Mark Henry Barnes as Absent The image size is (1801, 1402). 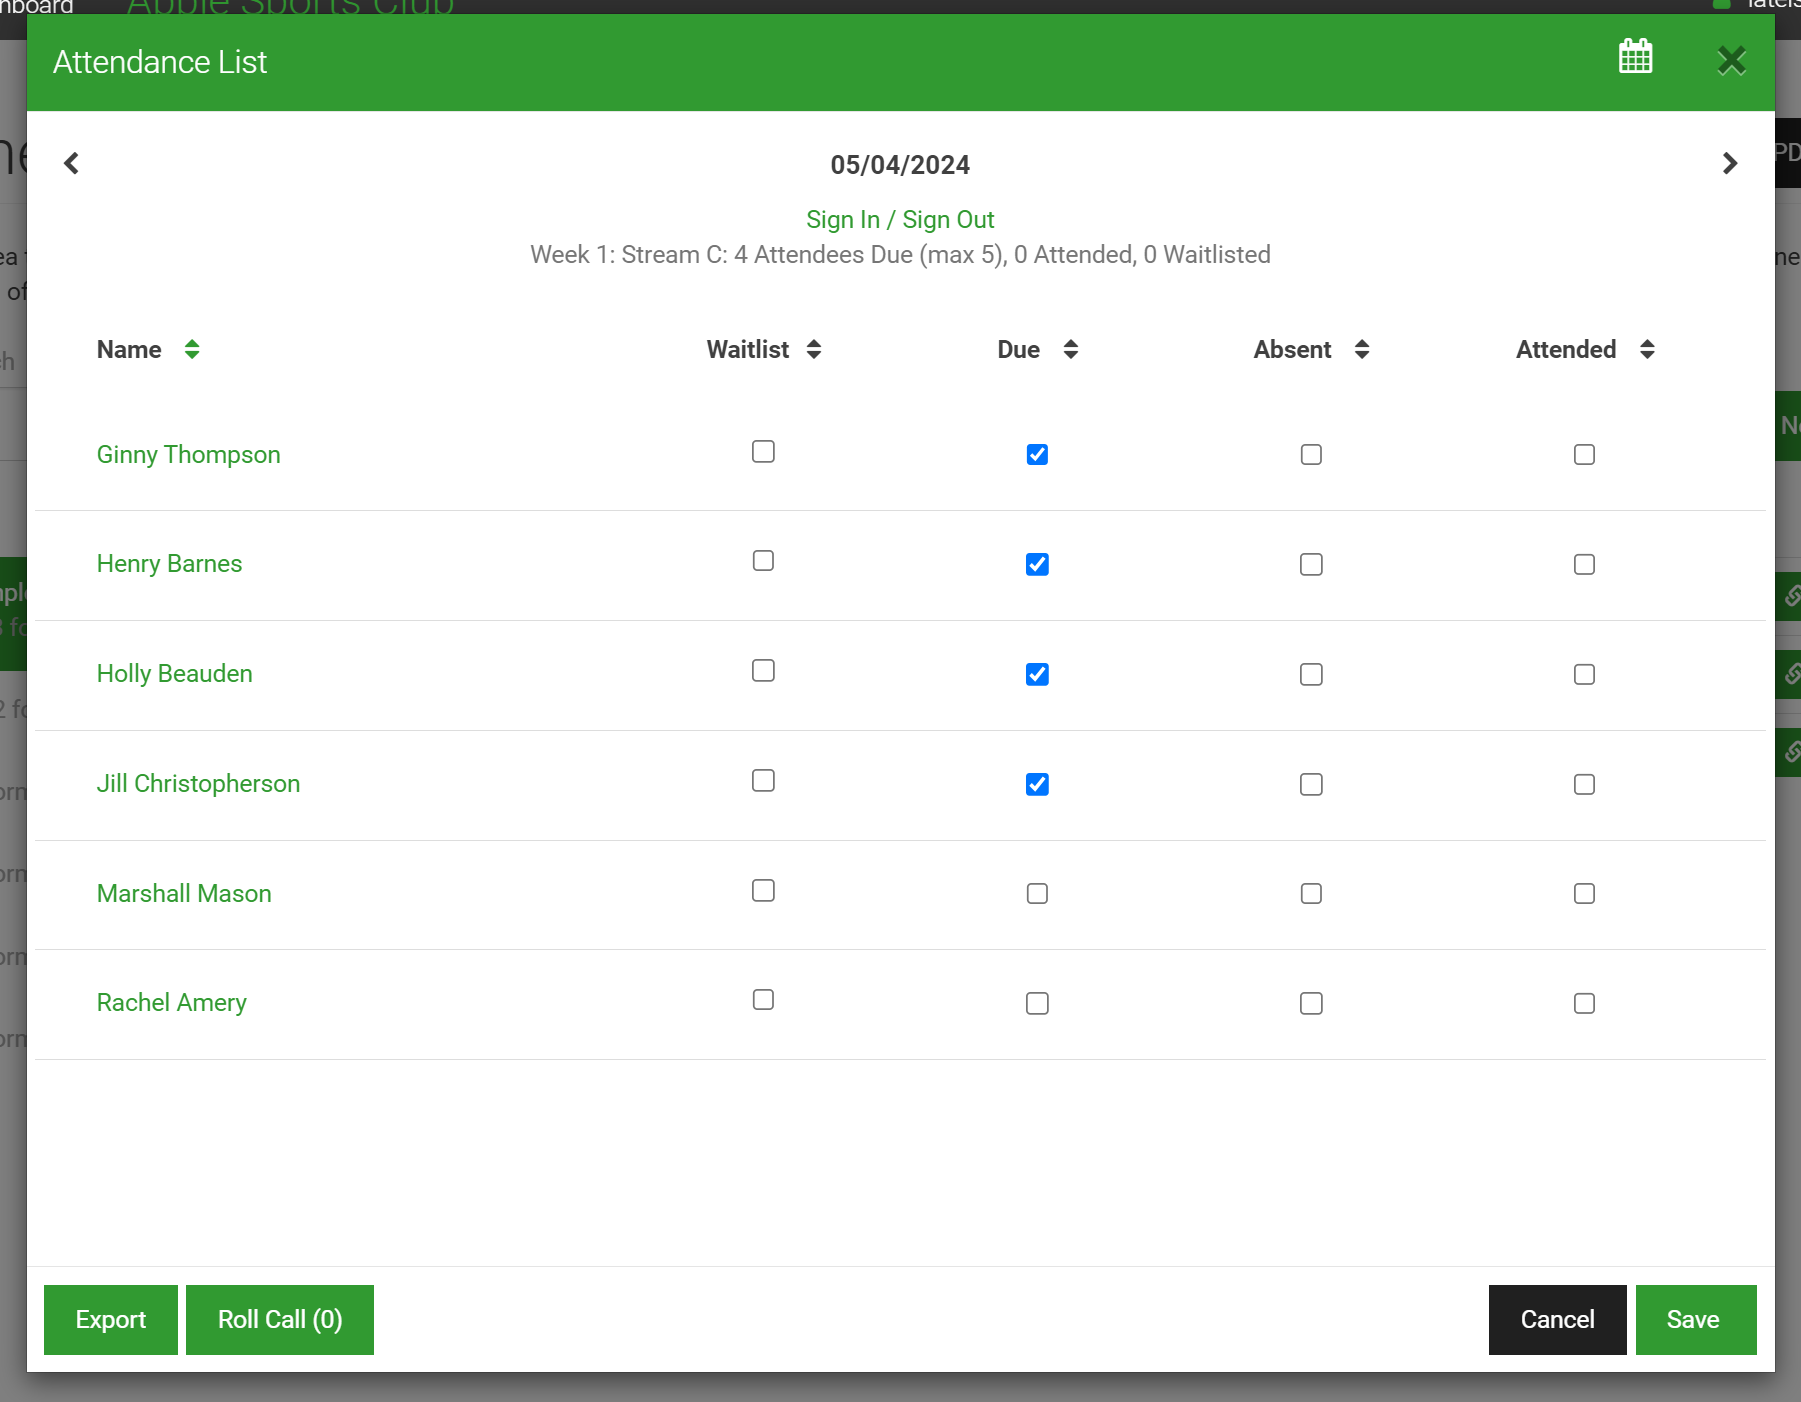1311,565
